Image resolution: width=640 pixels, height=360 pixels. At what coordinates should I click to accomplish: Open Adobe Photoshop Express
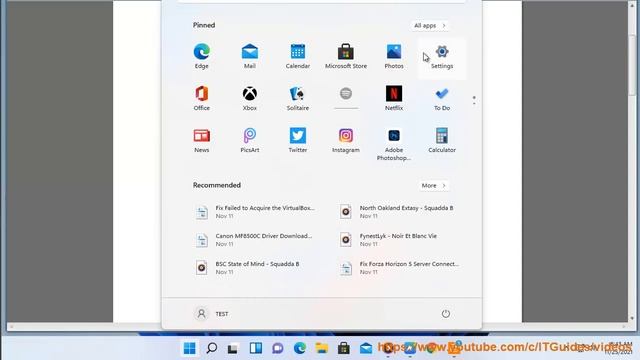[394, 144]
